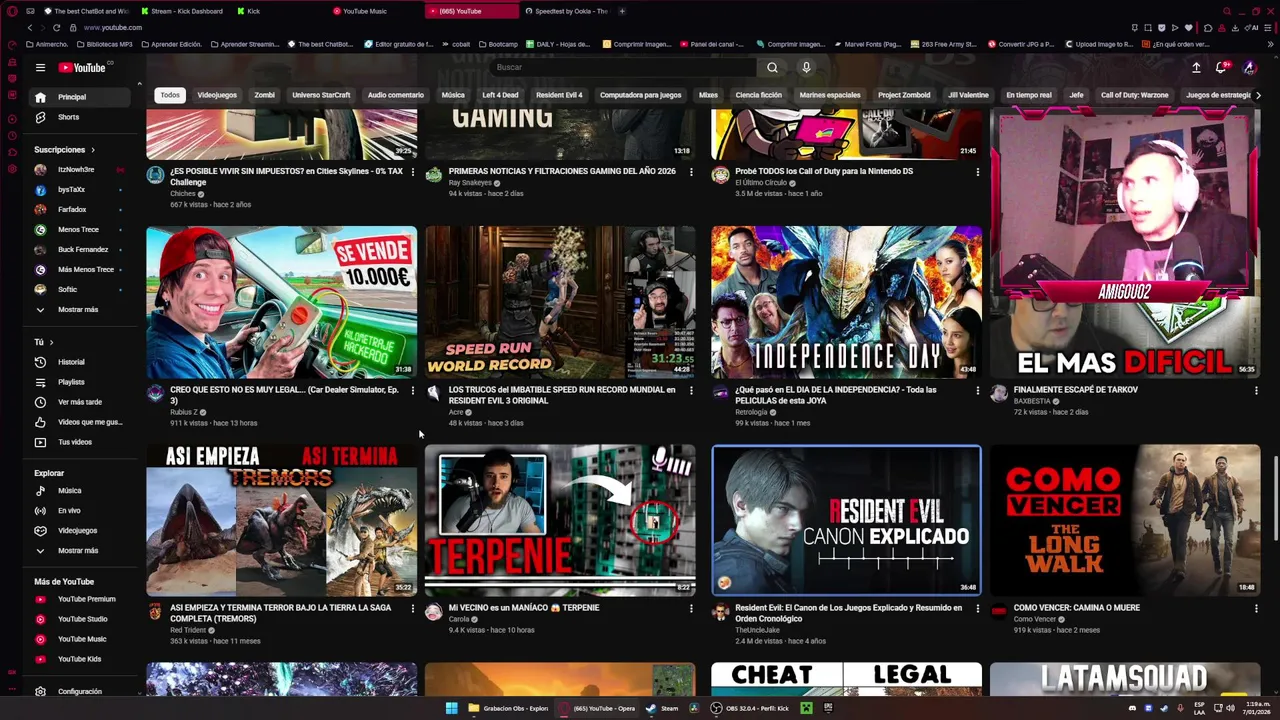Open Steam from the taskbar

tap(662, 708)
